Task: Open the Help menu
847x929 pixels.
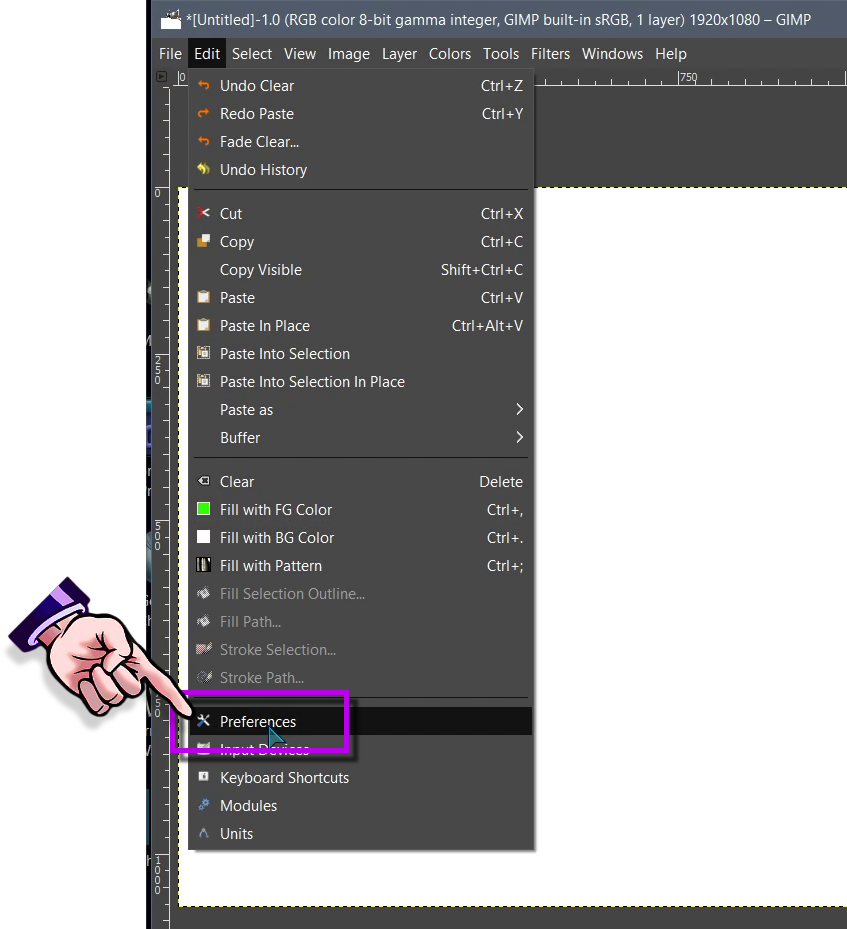Action: (x=670, y=54)
